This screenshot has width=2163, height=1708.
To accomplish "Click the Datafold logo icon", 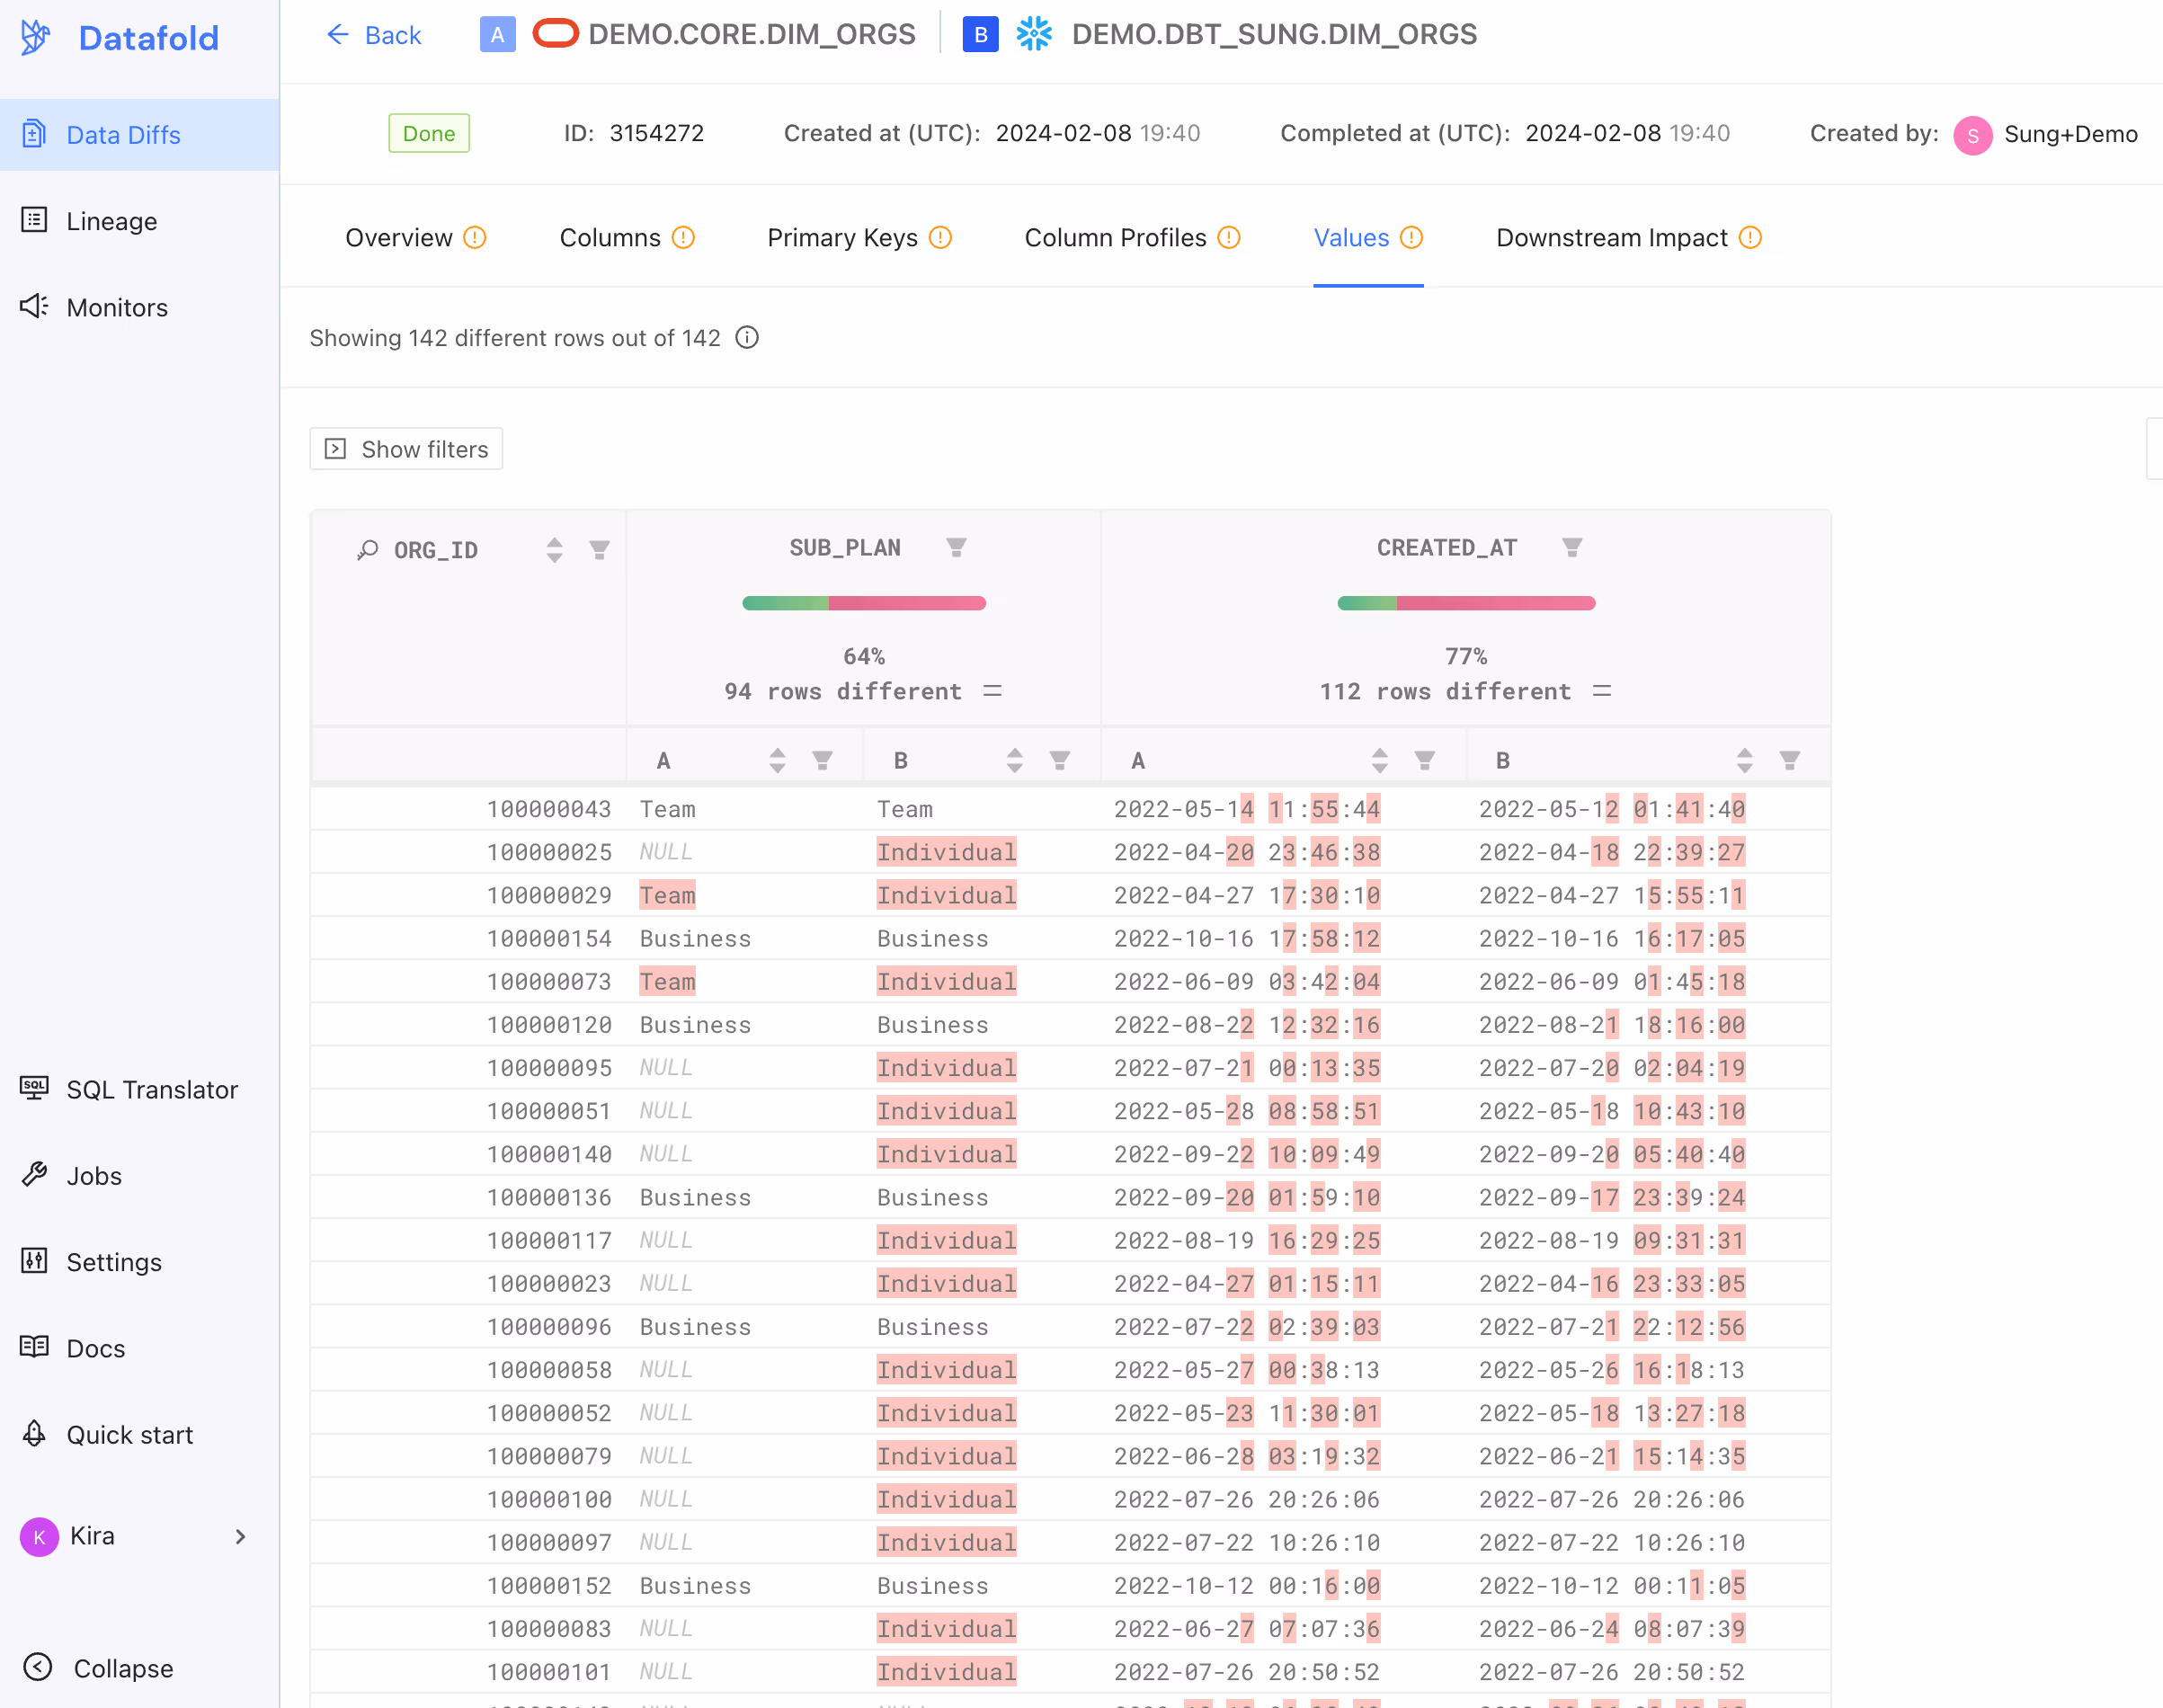I will pos(36,38).
